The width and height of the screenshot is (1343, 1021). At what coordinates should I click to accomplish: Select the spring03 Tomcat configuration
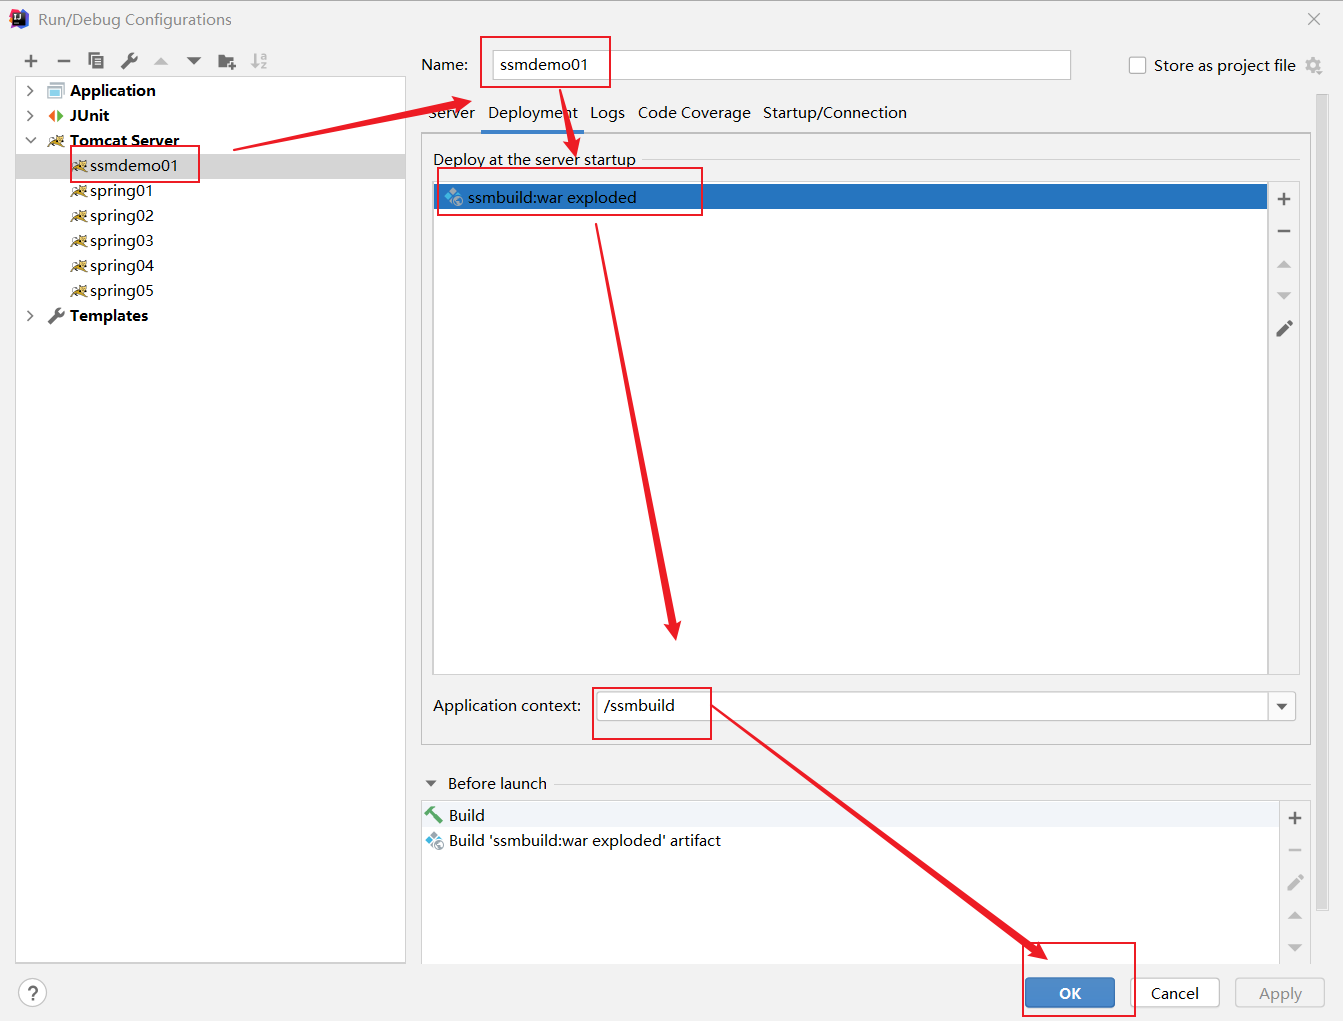[121, 241]
